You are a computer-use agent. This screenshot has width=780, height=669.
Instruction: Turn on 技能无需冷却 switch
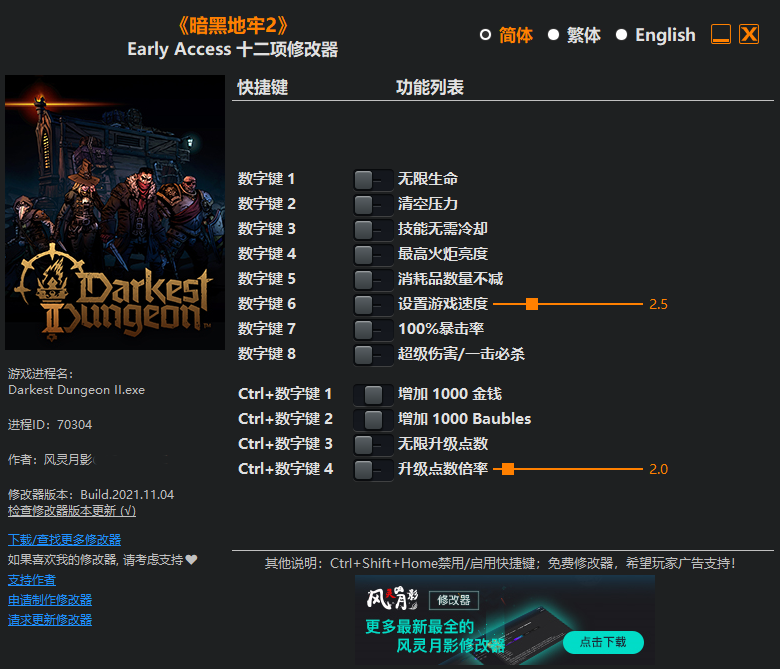(372, 229)
